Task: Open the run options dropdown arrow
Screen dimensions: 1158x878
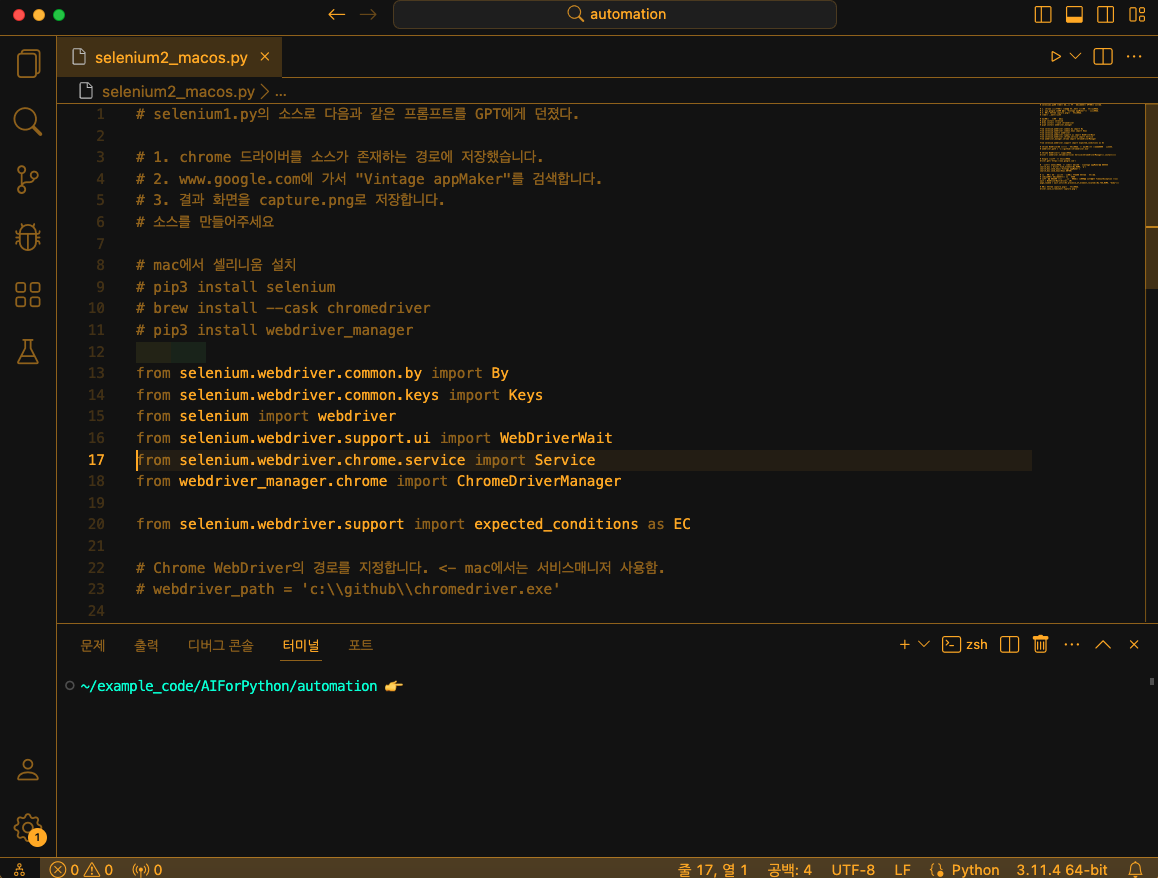Action: pyautogui.click(x=1075, y=57)
